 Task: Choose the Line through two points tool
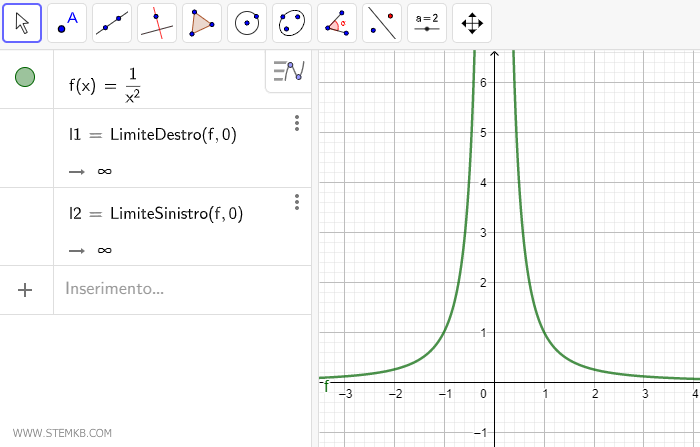pos(112,22)
